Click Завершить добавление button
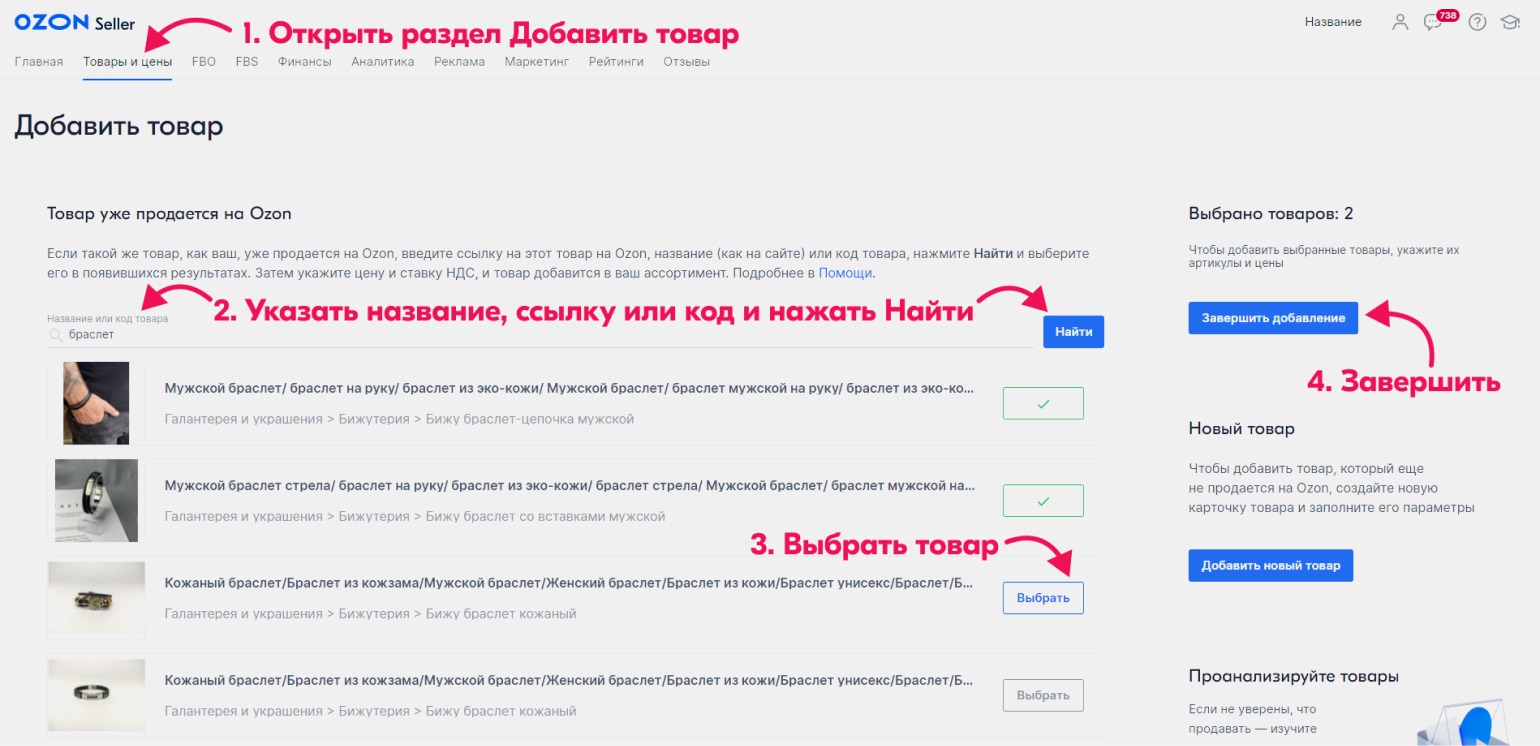This screenshot has width=1540, height=746. (1273, 318)
